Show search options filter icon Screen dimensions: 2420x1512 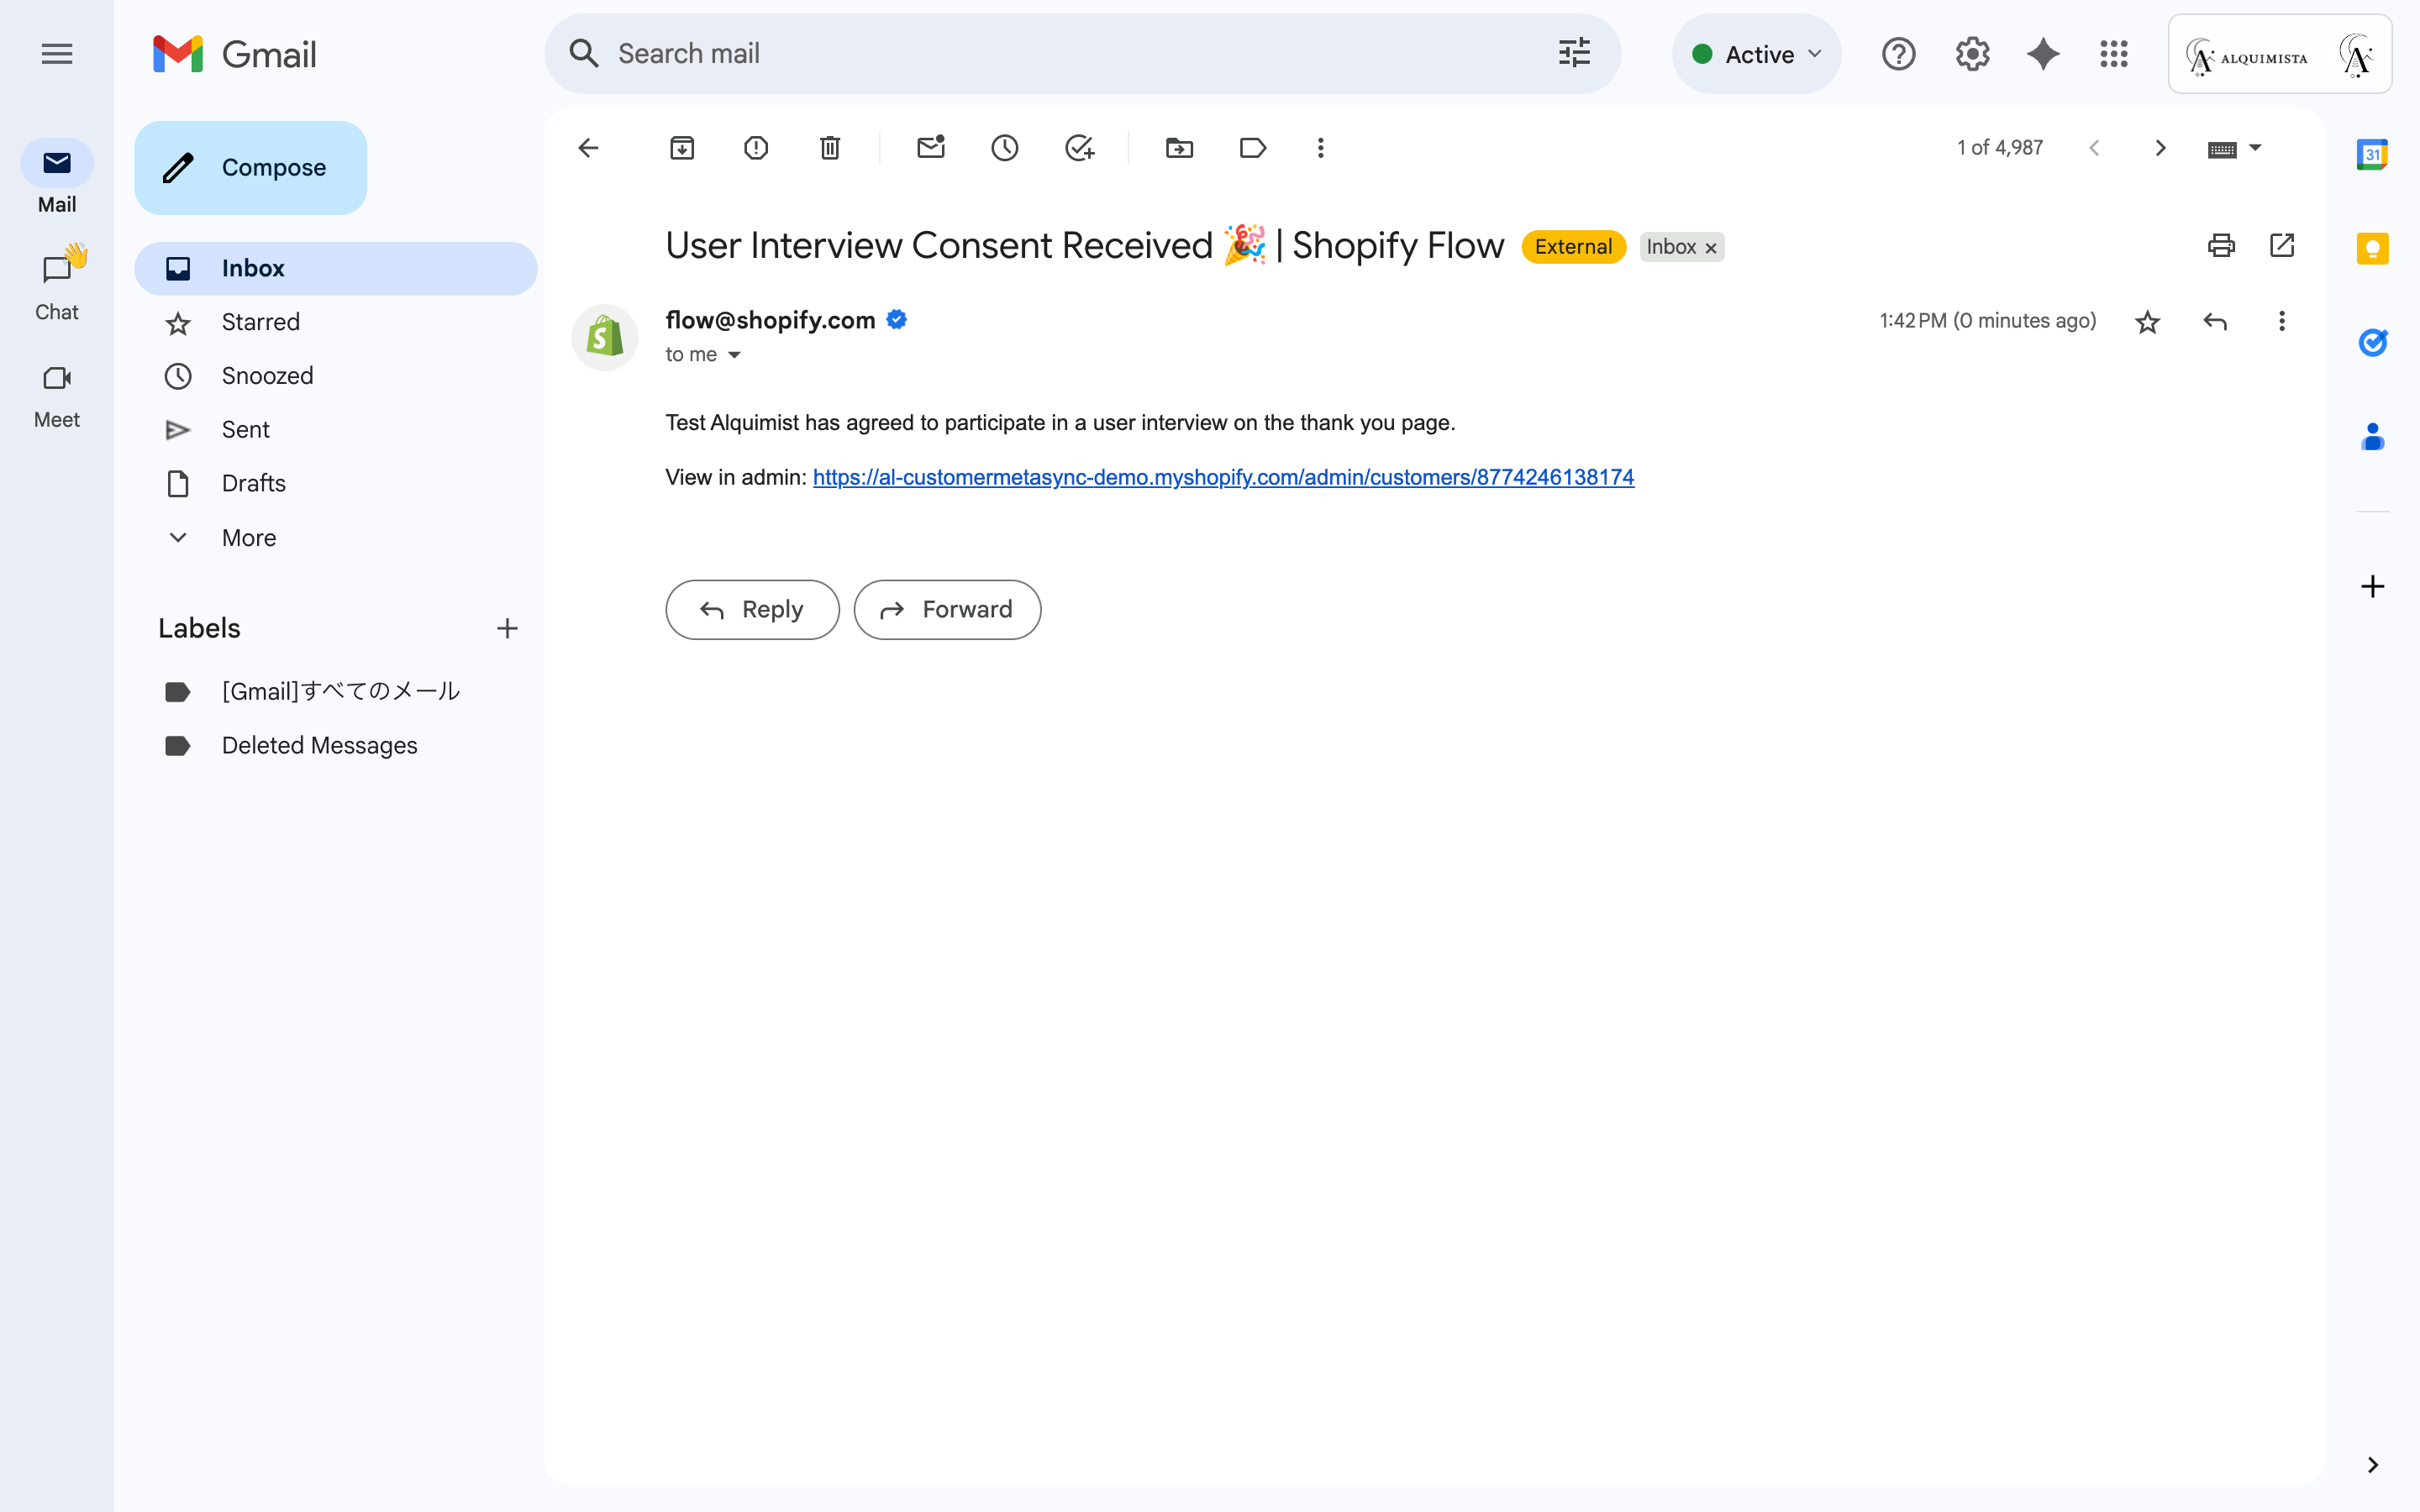(1574, 54)
